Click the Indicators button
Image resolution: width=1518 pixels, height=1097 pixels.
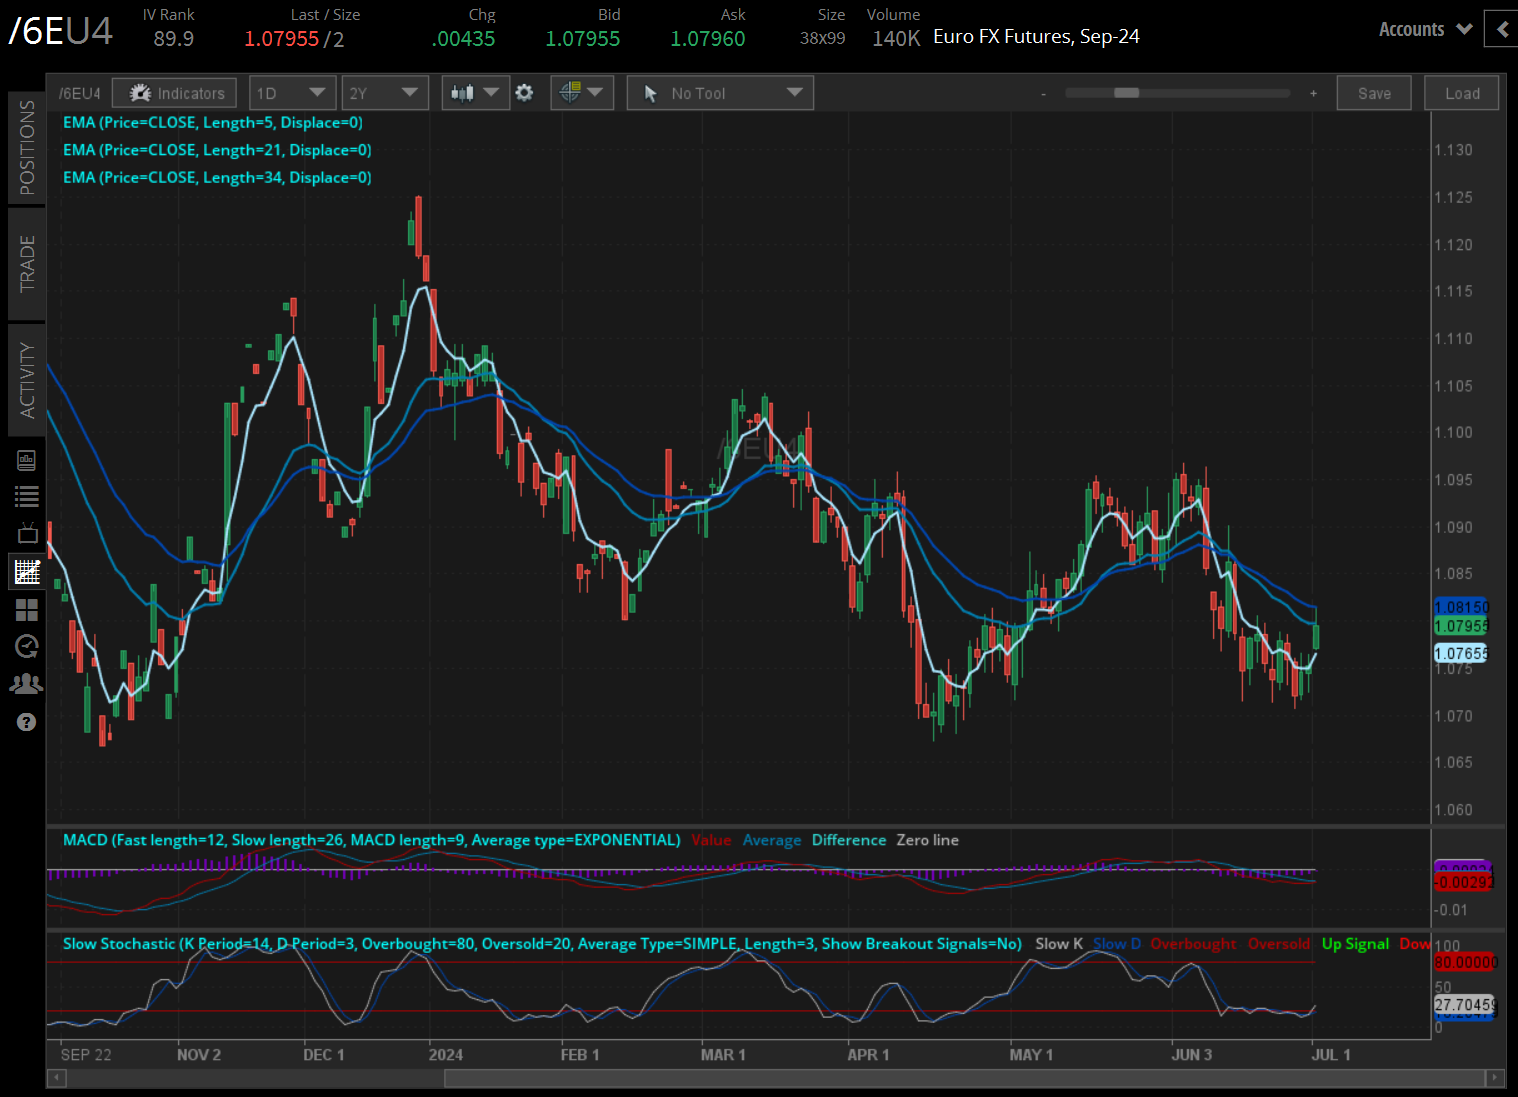[x=175, y=93]
